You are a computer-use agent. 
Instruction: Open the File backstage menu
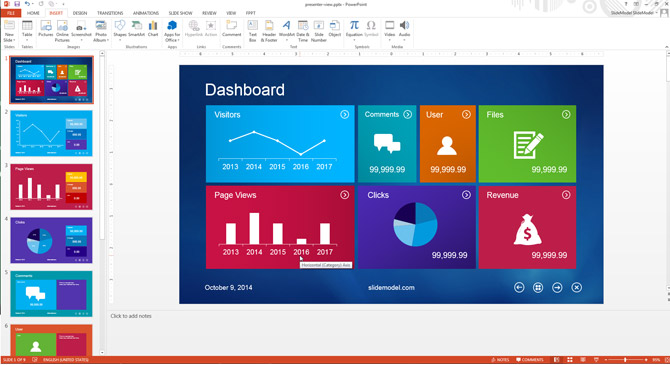tap(11, 13)
